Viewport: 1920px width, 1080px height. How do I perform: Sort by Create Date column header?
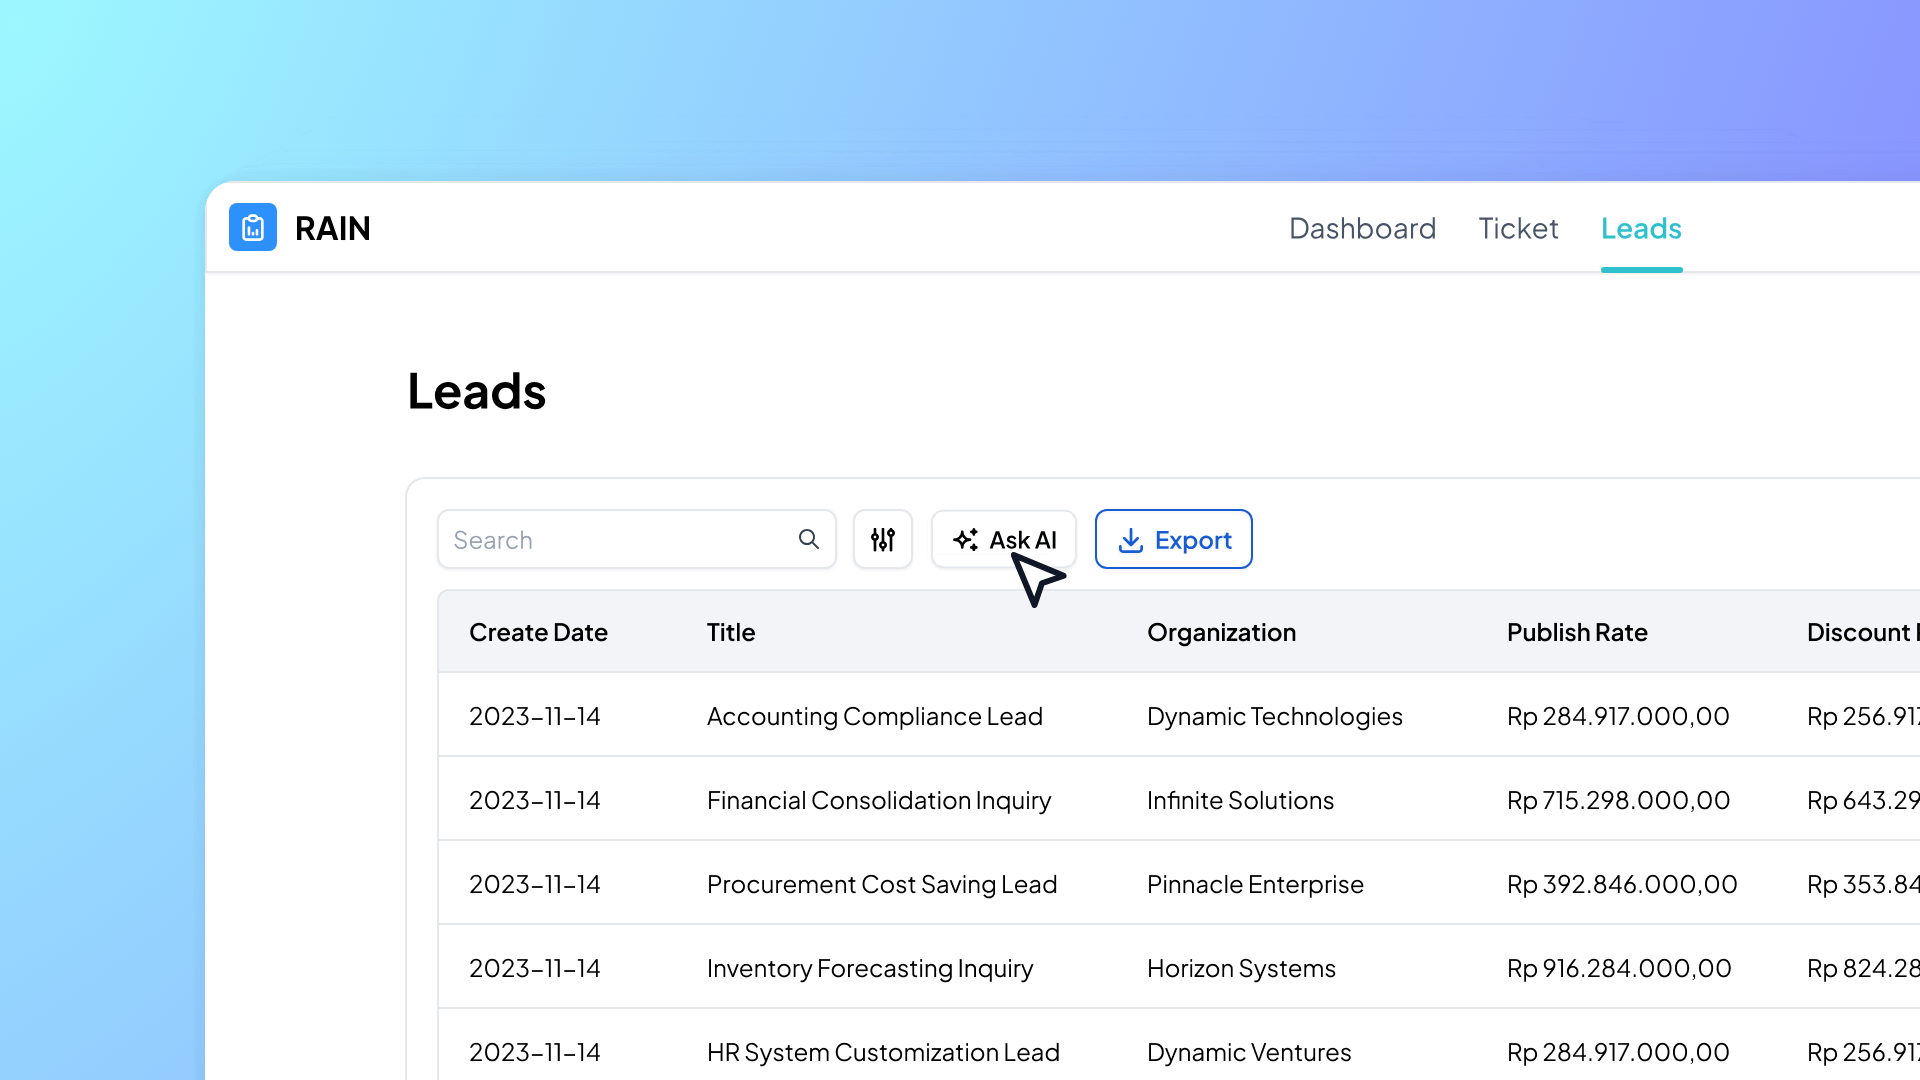[538, 633]
